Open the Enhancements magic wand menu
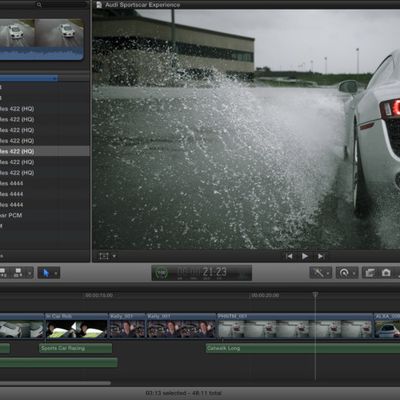 pyautogui.click(x=318, y=273)
